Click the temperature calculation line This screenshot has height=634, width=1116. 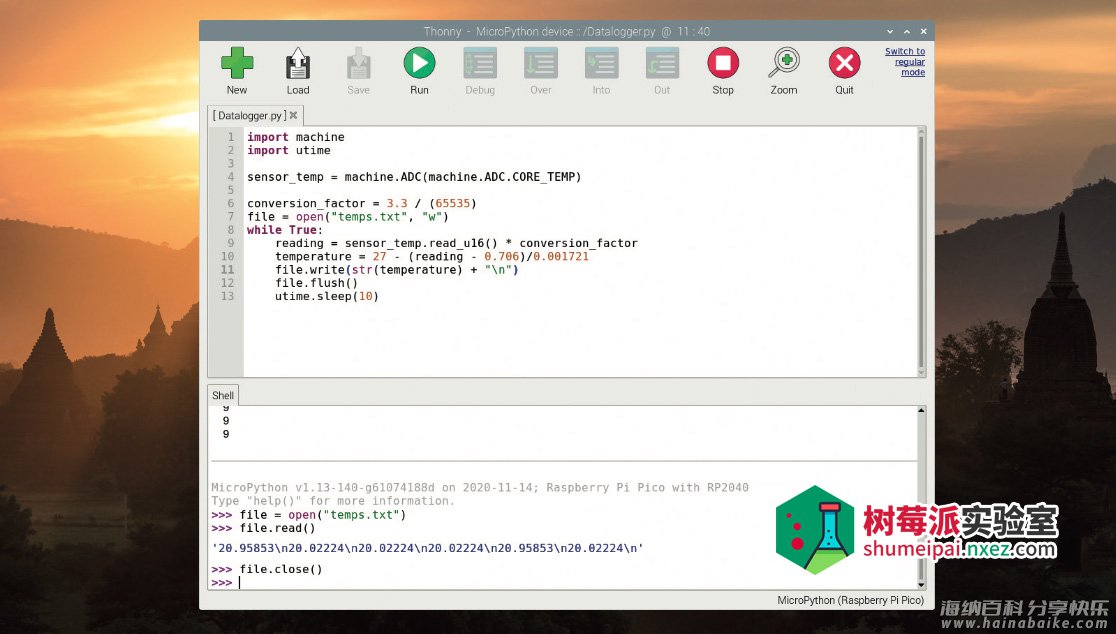click(432, 257)
